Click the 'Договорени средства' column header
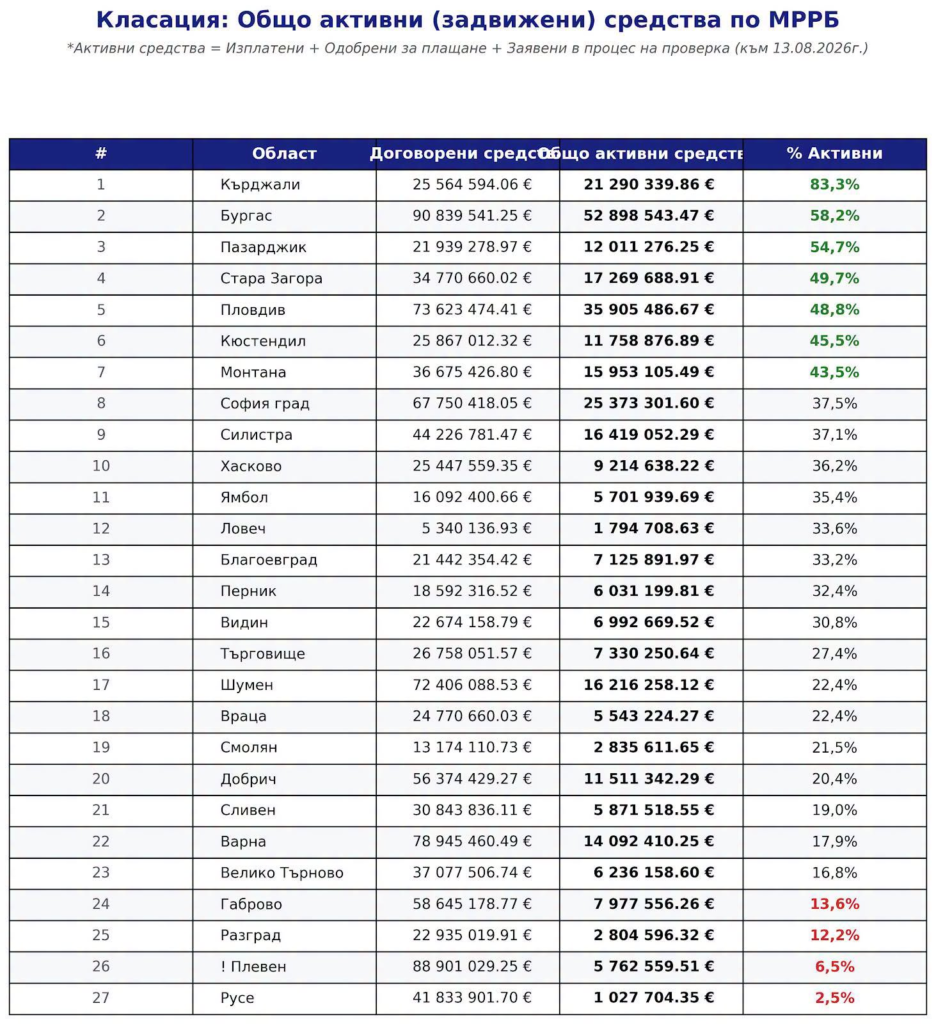 [468, 153]
